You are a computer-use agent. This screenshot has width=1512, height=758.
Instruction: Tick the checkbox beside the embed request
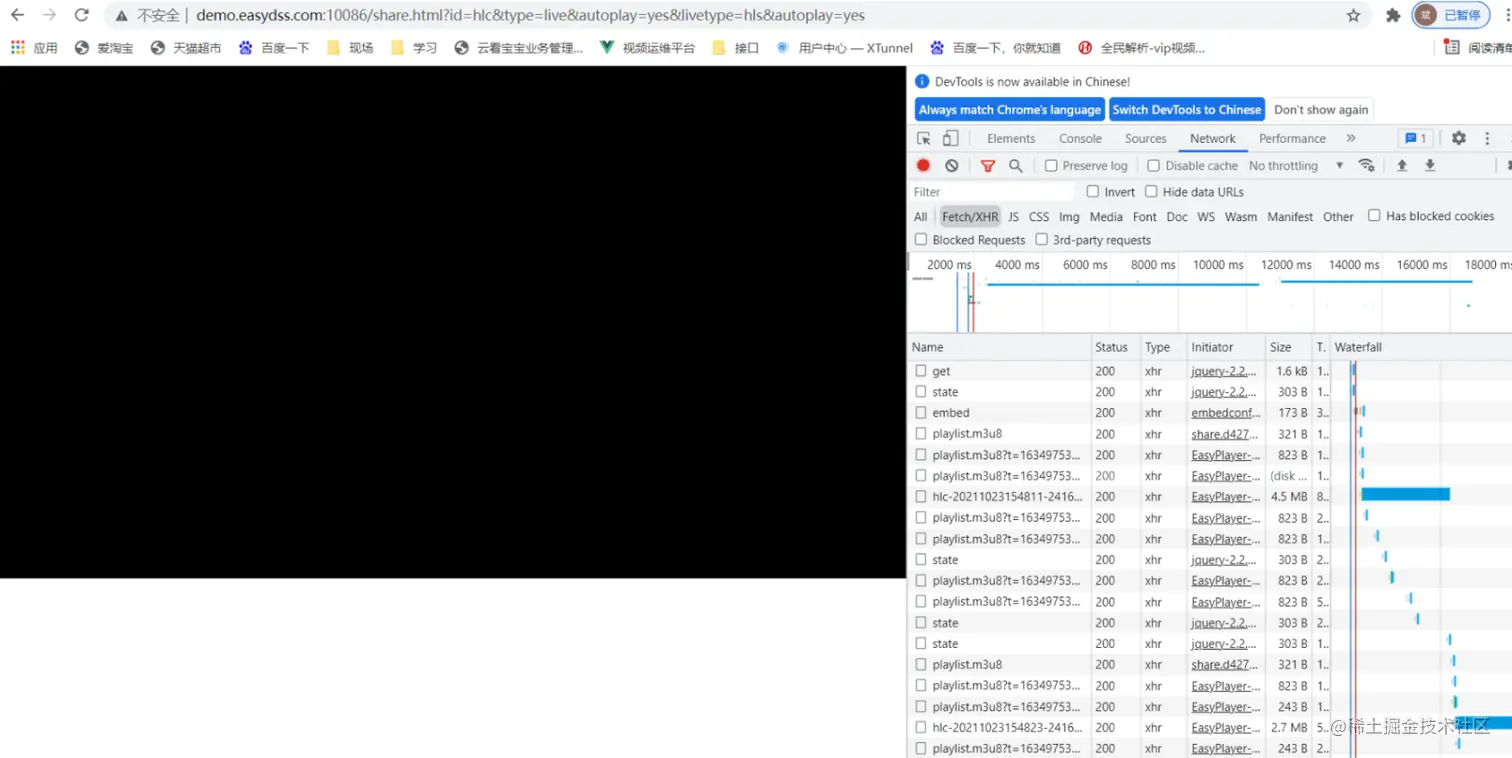coord(921,412)
